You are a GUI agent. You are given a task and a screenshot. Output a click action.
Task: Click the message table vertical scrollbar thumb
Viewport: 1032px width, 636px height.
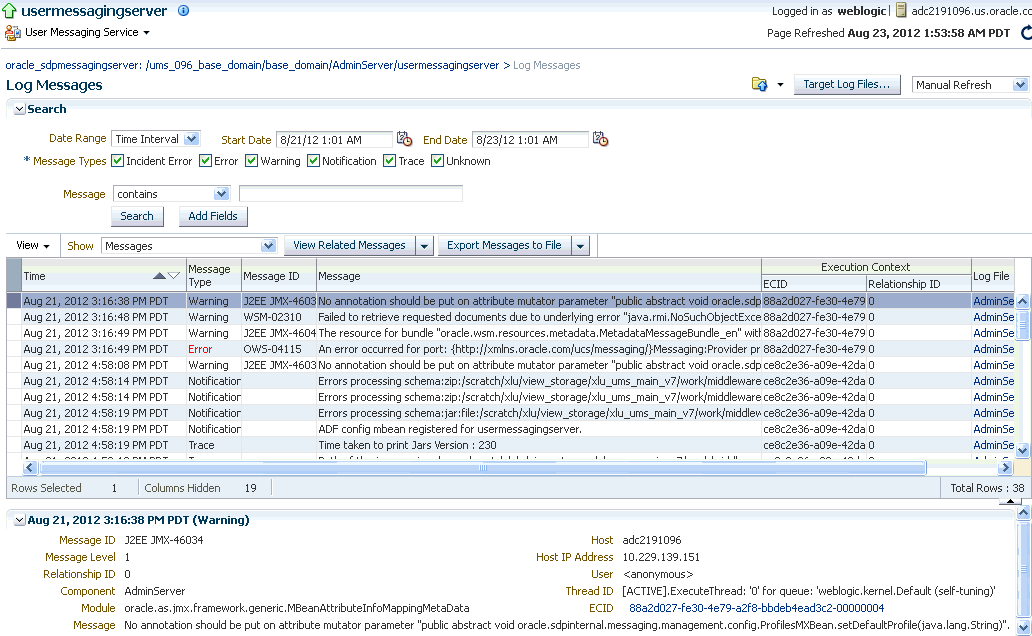click(1022, 326)
